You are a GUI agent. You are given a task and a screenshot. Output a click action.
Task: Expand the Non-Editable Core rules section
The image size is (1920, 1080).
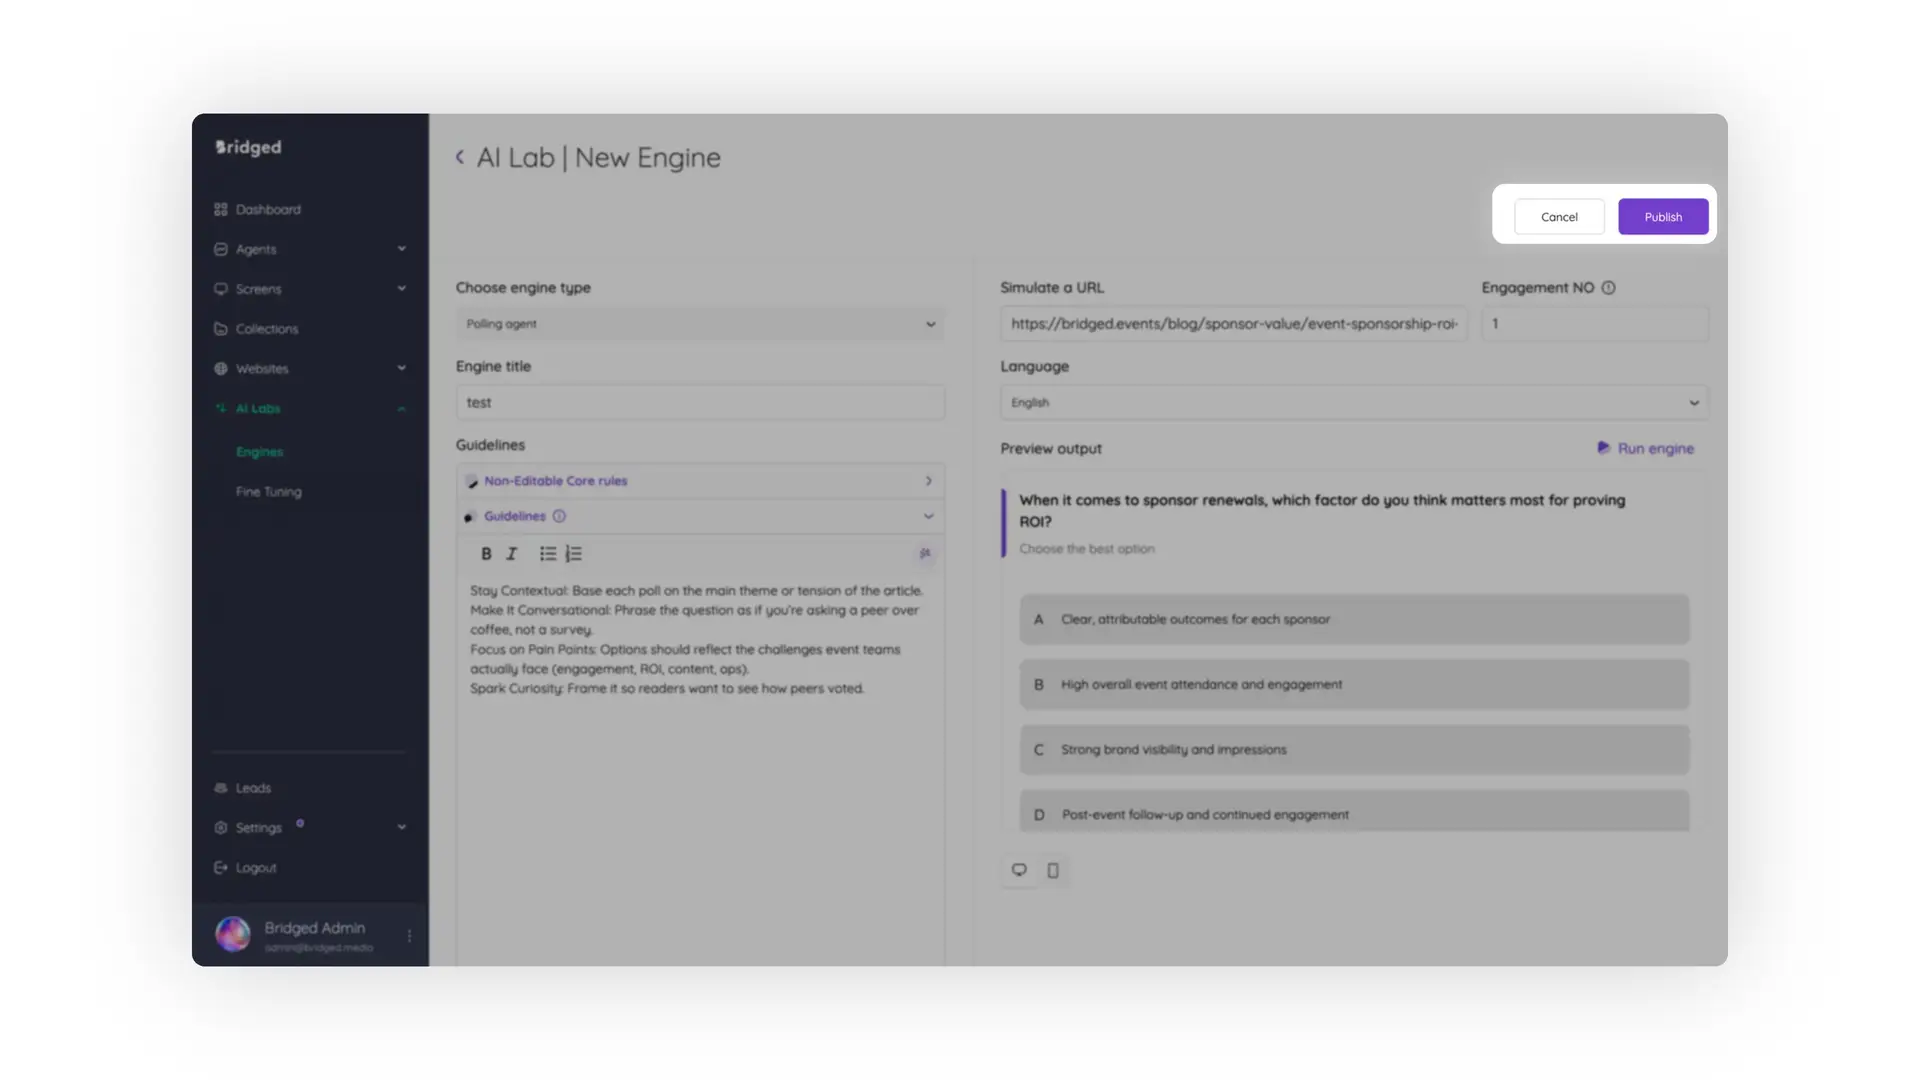pyautogui.click(x=928, y=481)
